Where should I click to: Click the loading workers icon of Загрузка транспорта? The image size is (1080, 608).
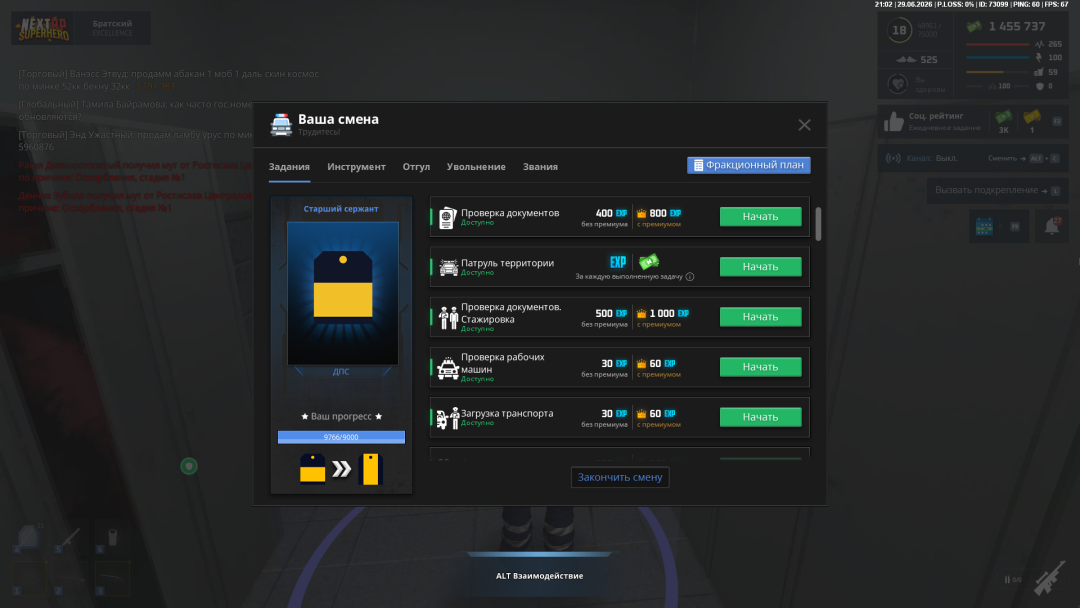coord(448,417)
